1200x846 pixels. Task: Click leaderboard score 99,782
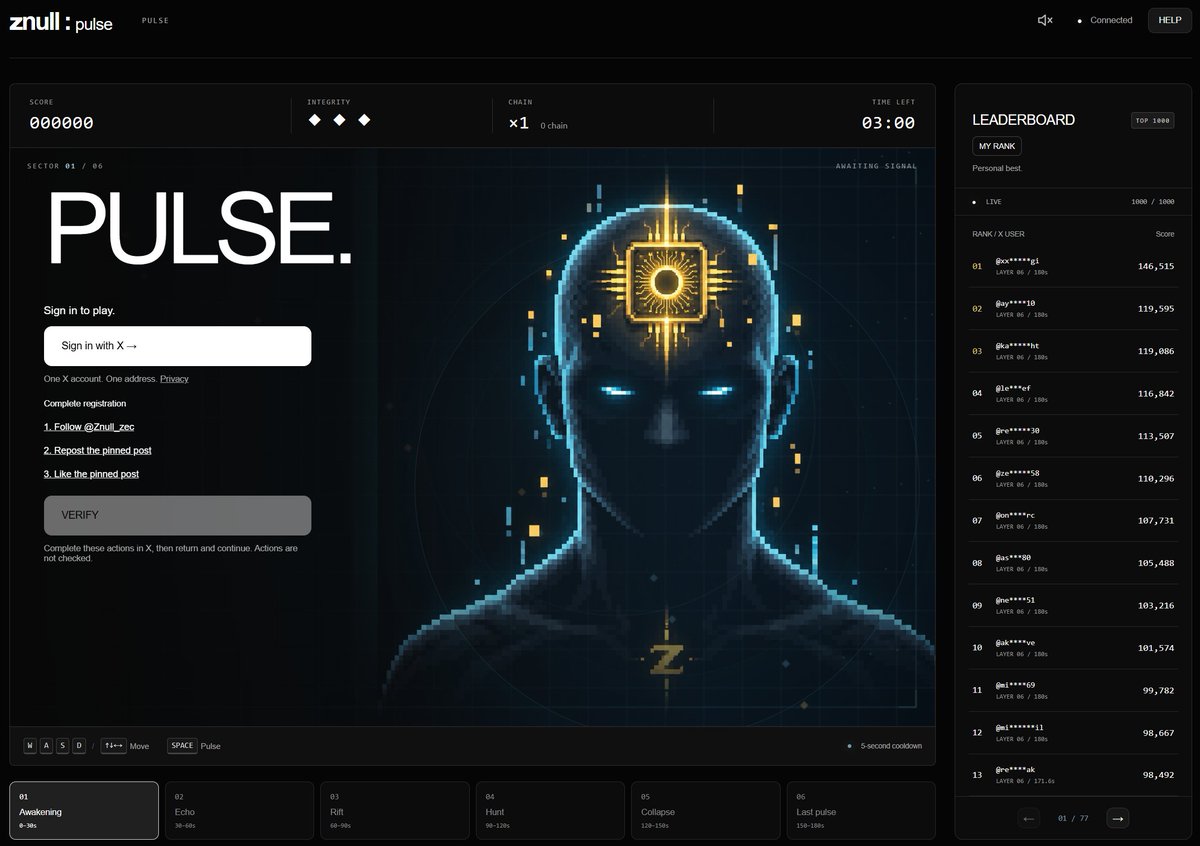(x=1159, y=690)
